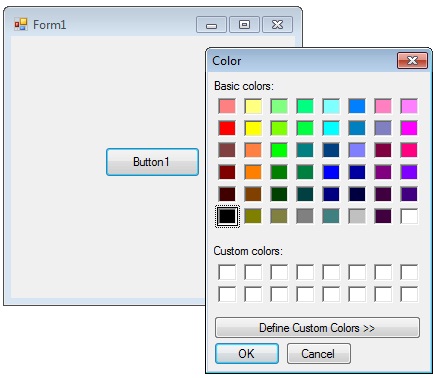This screenshot has width=435, height=378.
Task: Select the light silver swatch in bottom row
Action: 357,216
